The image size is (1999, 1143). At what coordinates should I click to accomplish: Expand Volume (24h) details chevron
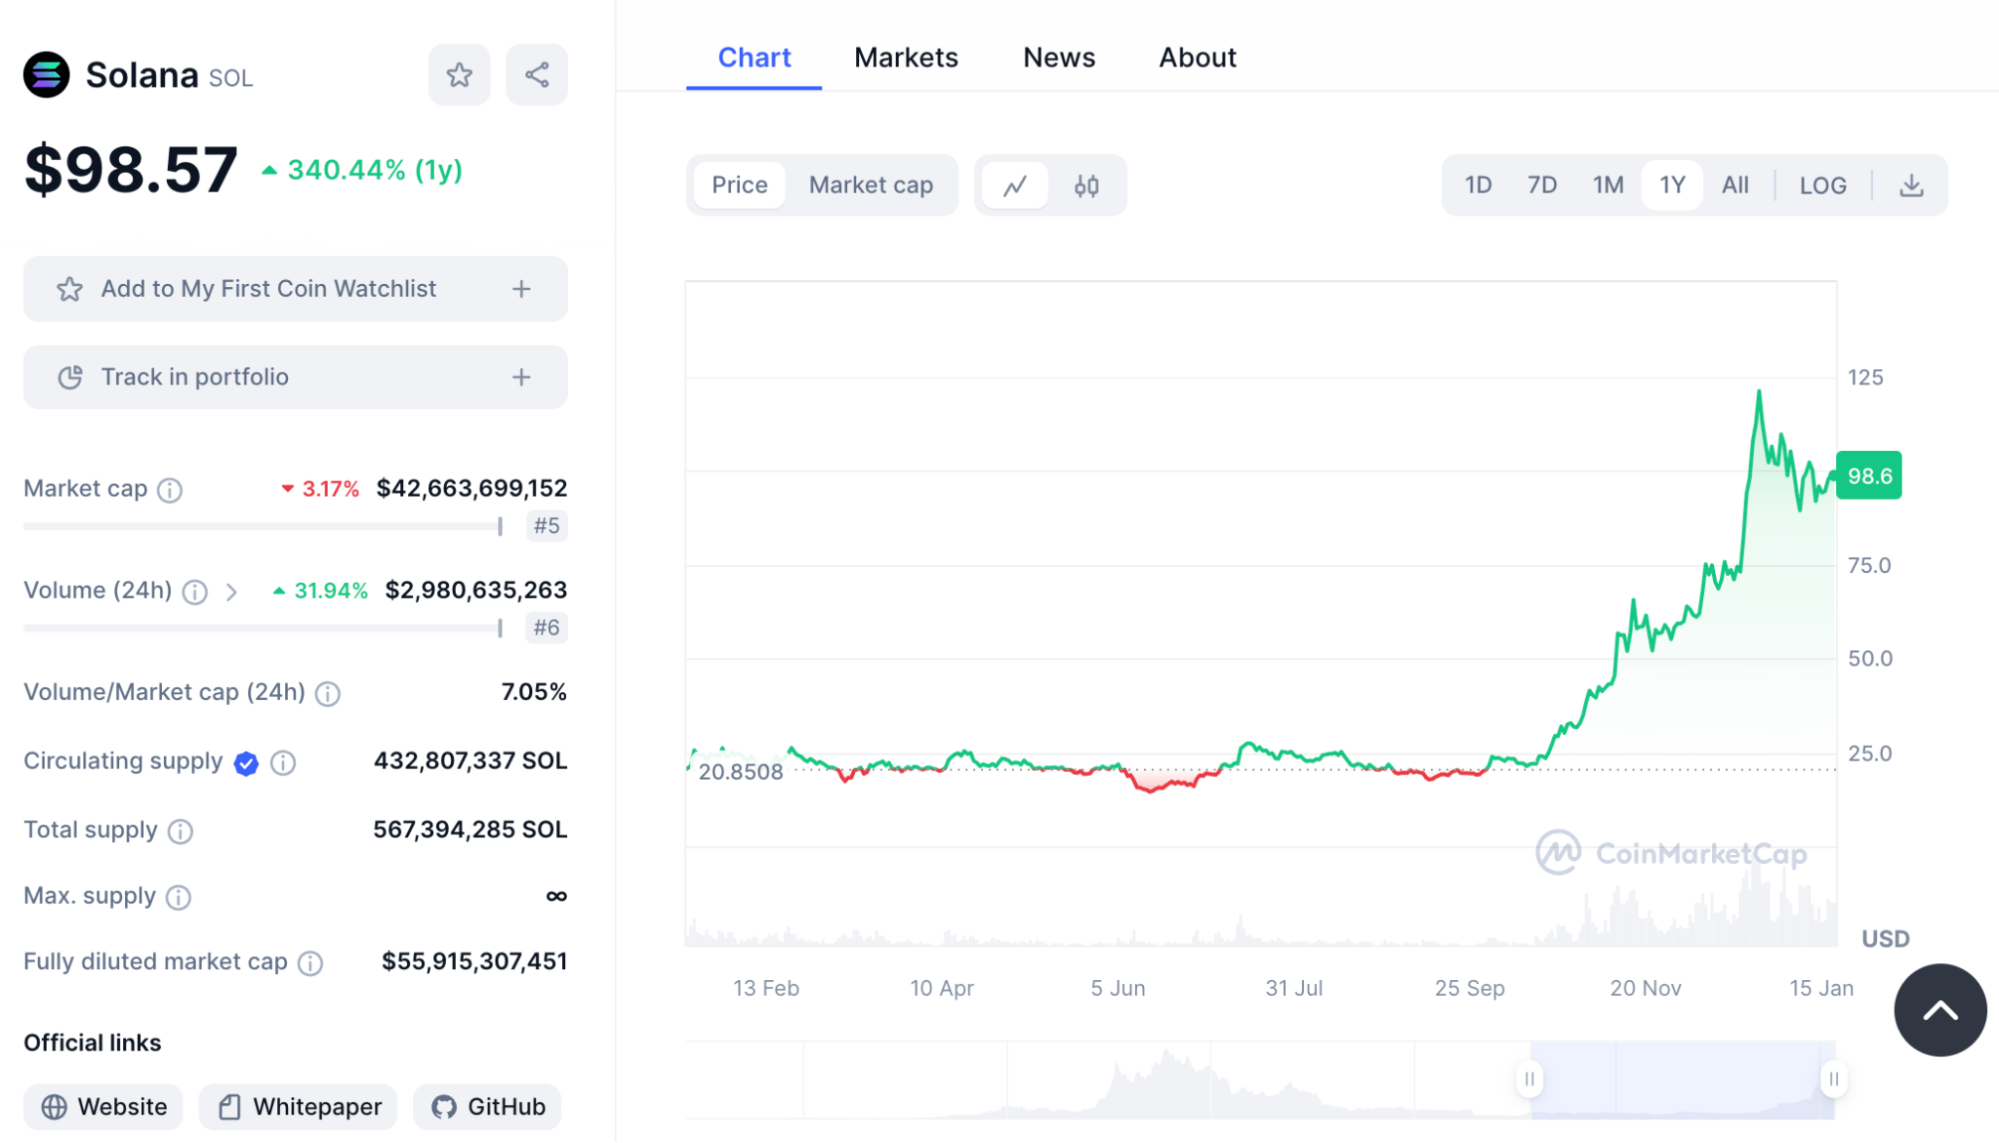pyautogui.click(x=231, y=592)
